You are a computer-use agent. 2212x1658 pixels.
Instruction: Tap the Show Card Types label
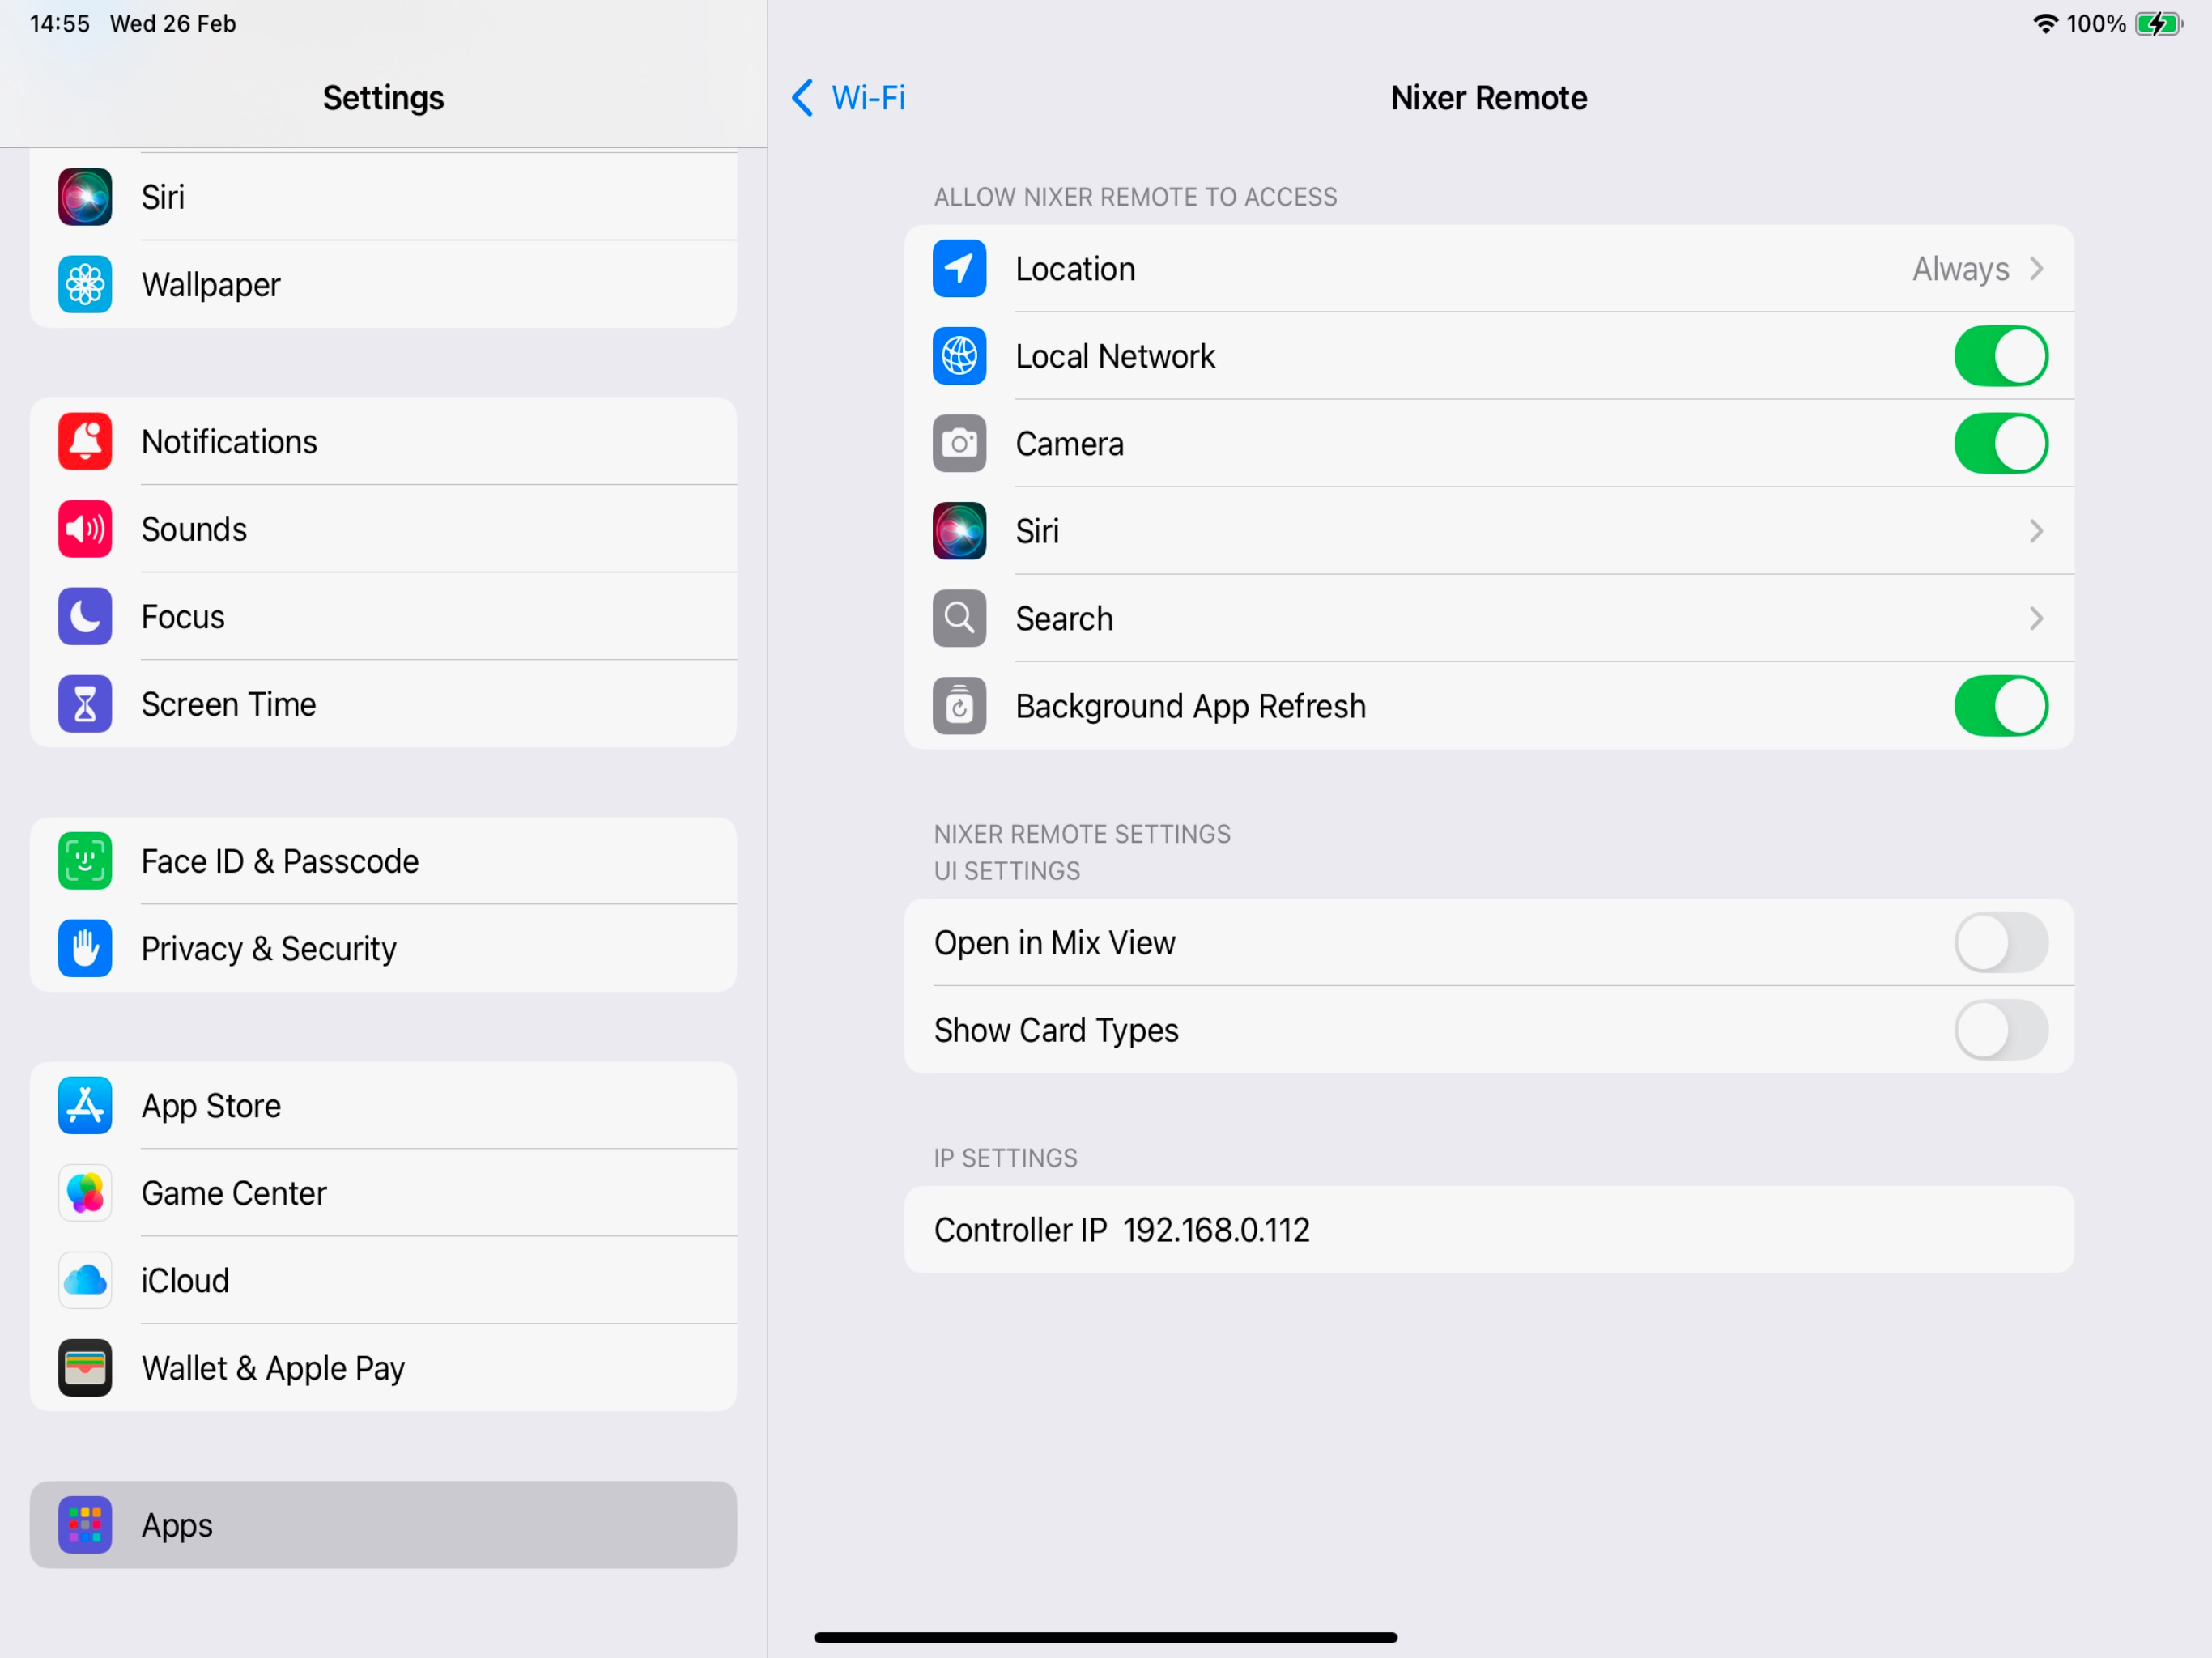tap(1056, 1030)
